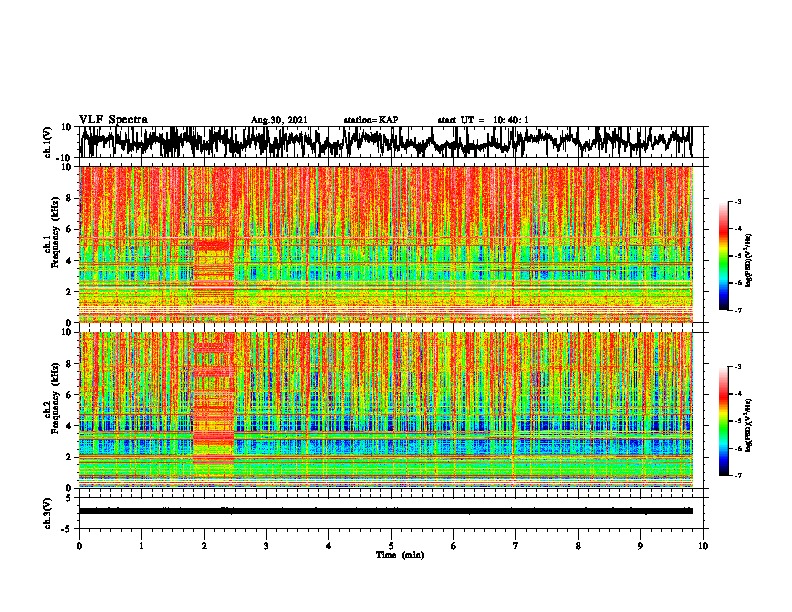792x612 pixels.
Task: Click the ch.1 colorbar log PSD label
Action: click(748, 261)
